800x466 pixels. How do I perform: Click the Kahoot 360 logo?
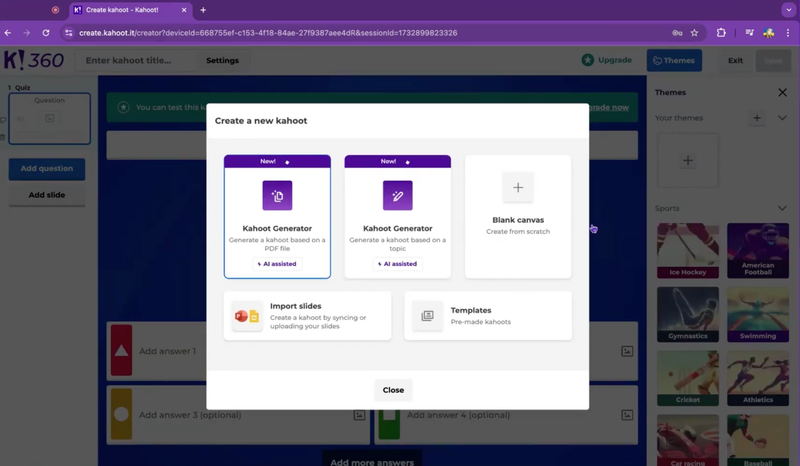(33, 60)
